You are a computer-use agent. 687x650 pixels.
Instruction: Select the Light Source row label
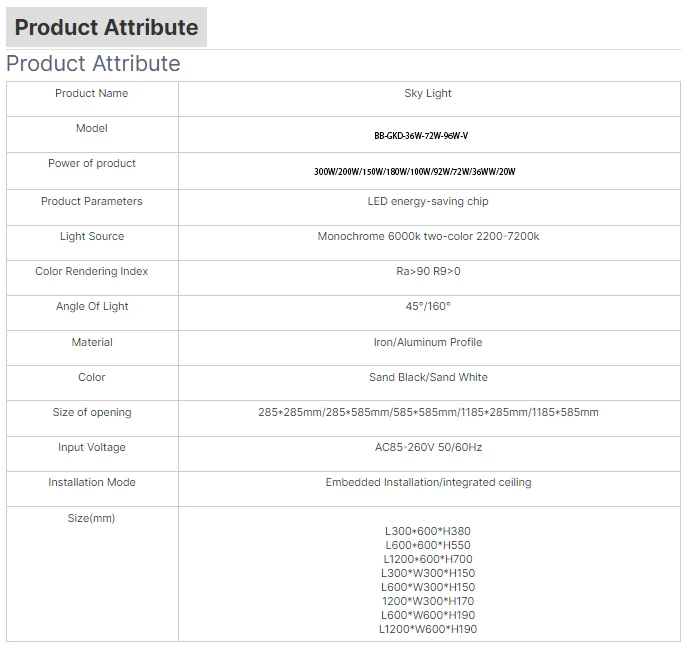[x=92, y=237]
